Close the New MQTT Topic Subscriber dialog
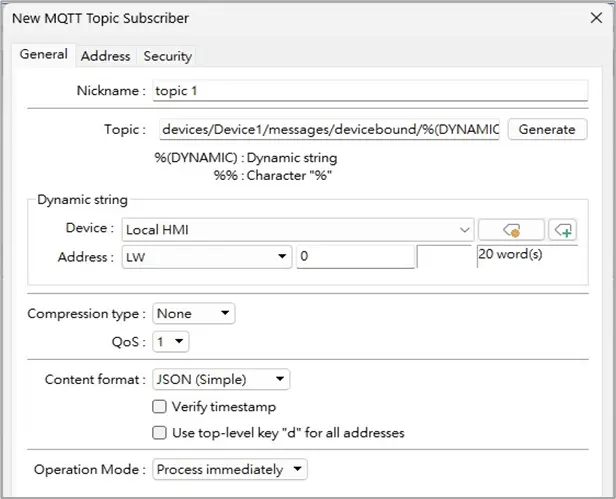Image resolution: width=616 pixels, height=499 pixels. pyautogui.click(x=596, y=18)
